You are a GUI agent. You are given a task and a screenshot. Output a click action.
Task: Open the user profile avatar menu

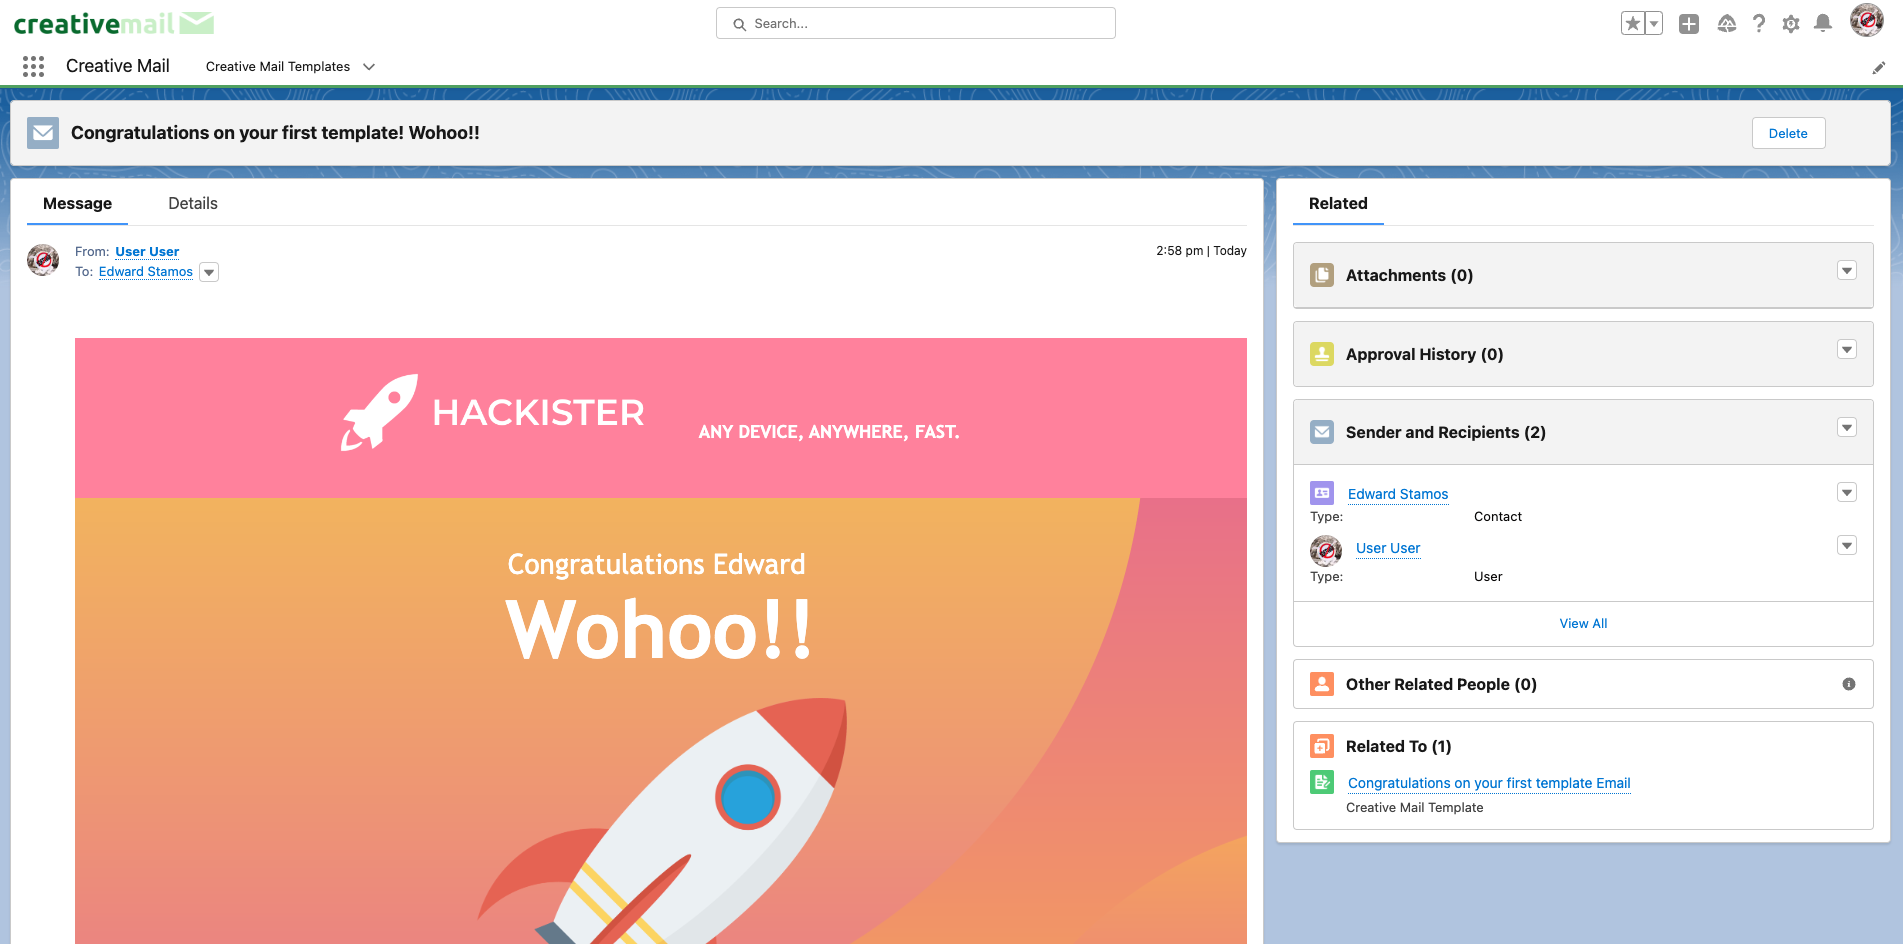(x=1866, y=21)
